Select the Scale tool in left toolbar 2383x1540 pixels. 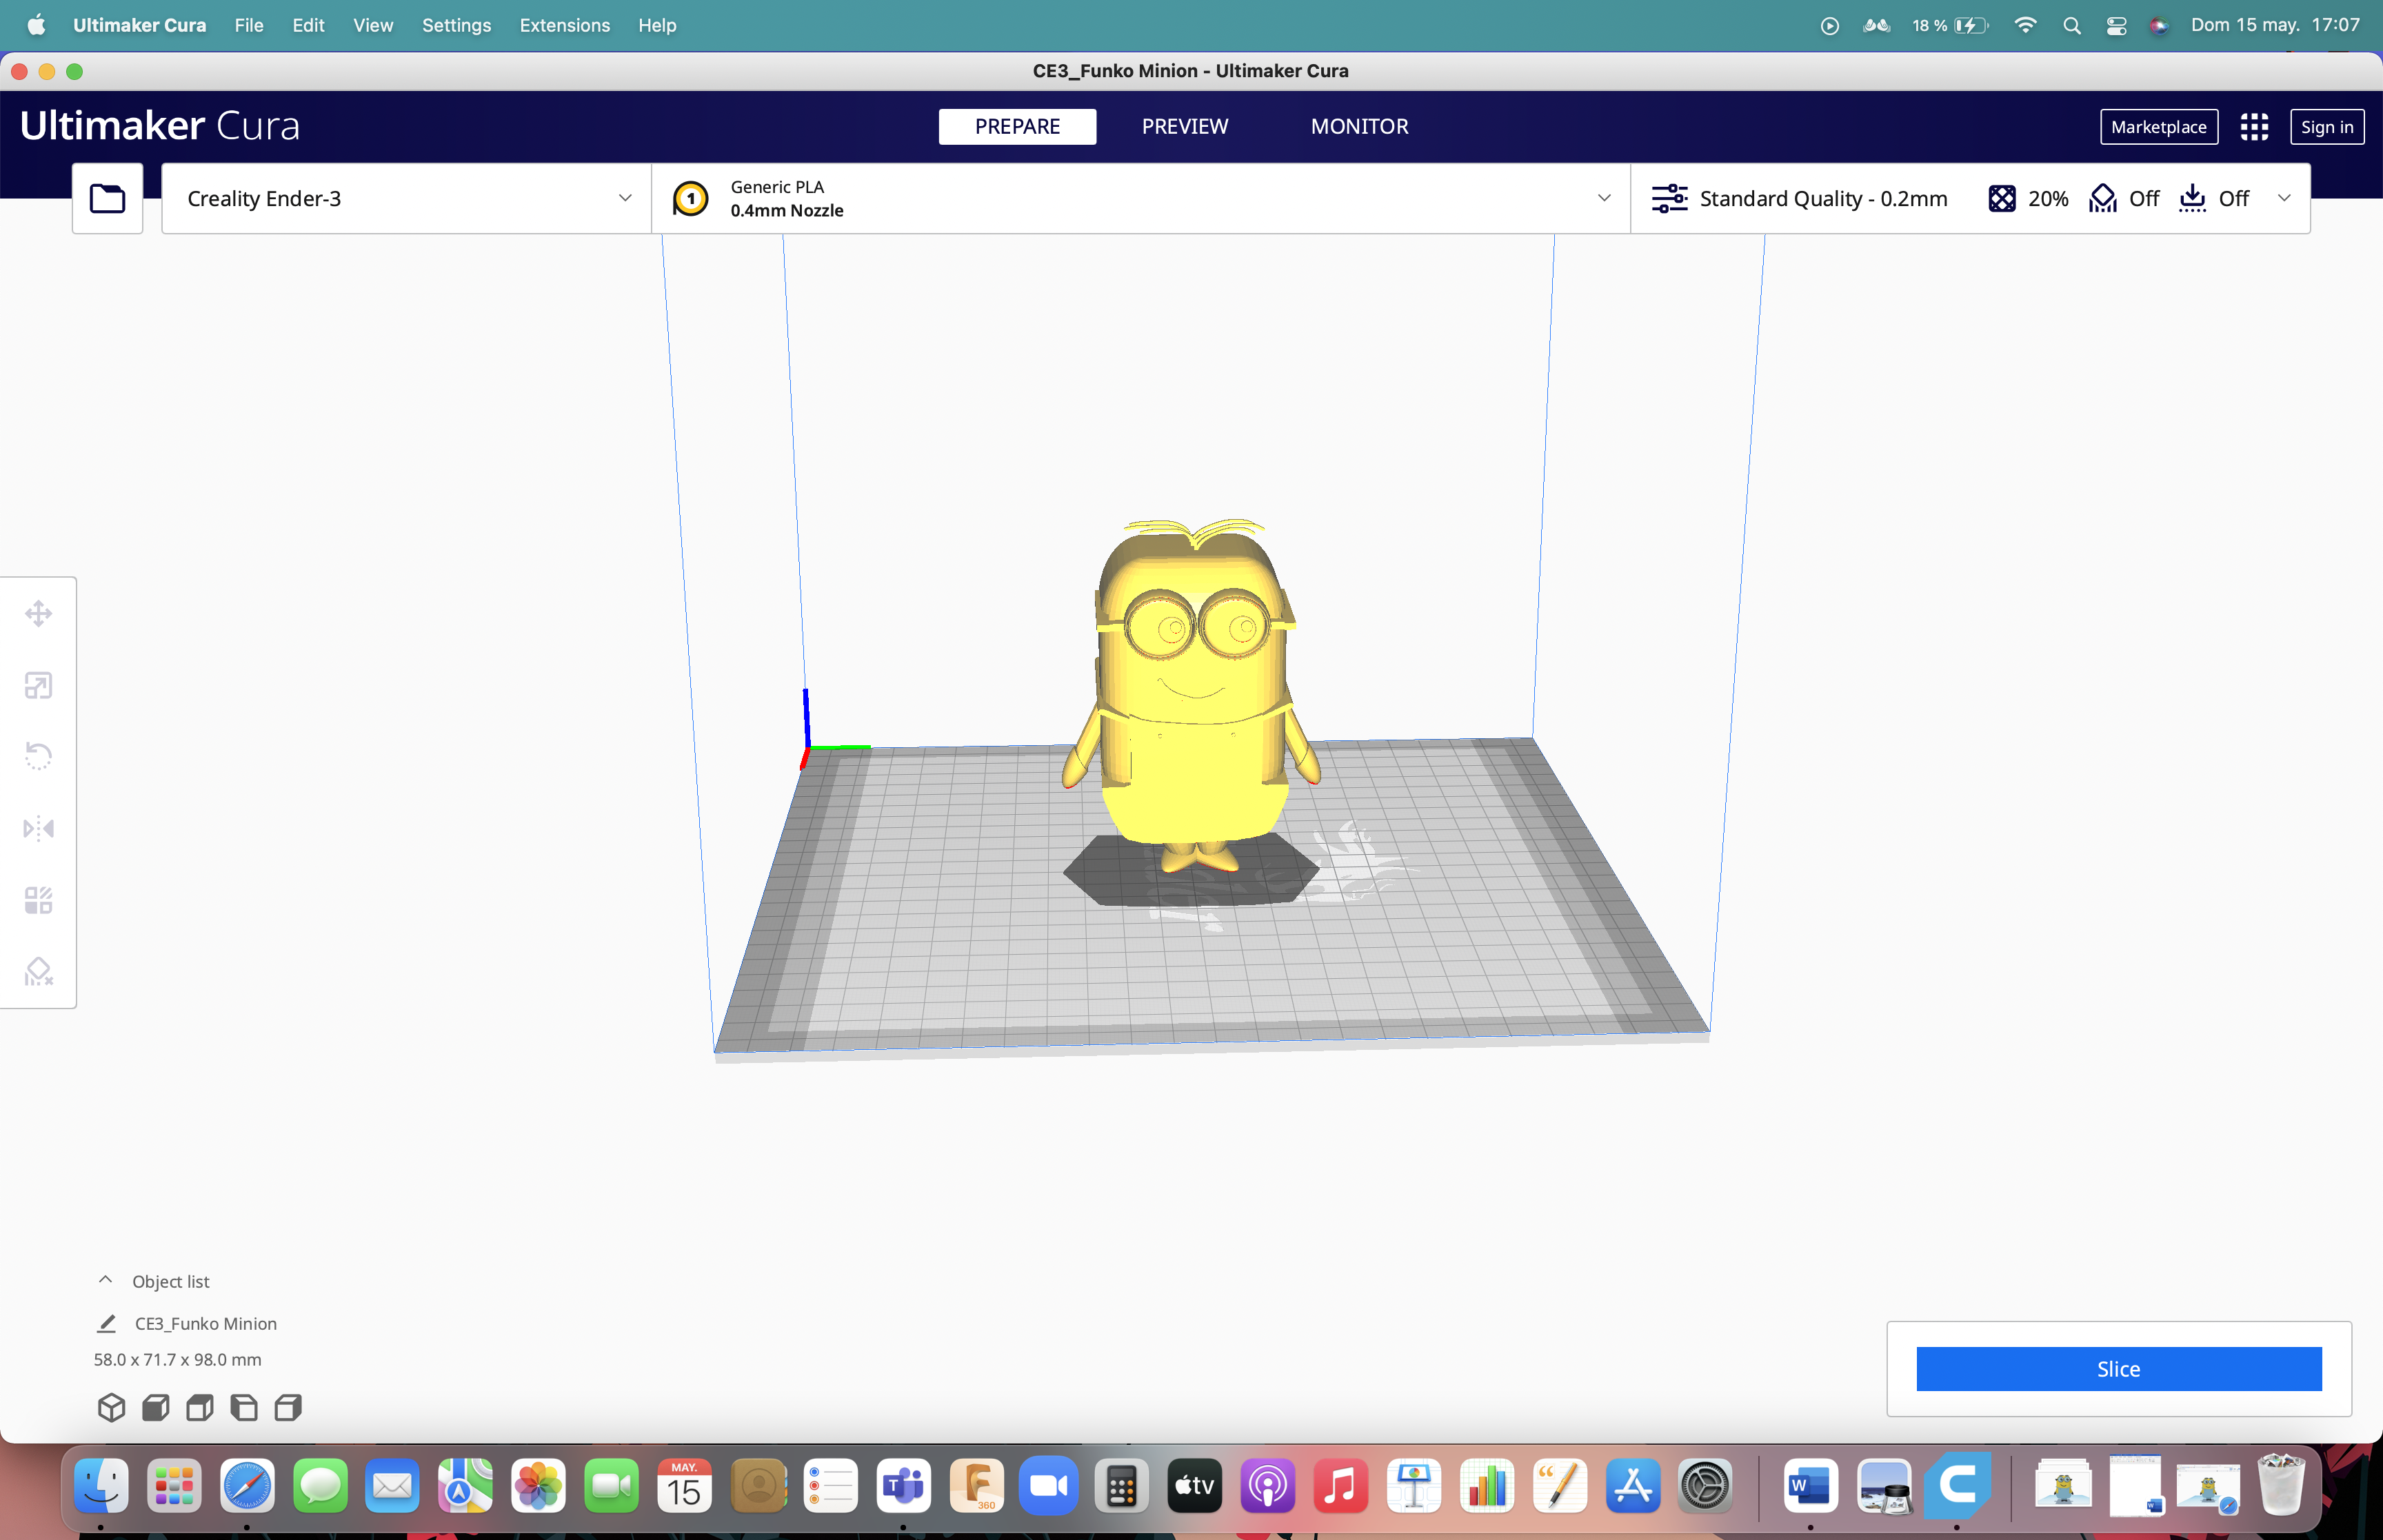pyautogui.click(x=38, y=685)
